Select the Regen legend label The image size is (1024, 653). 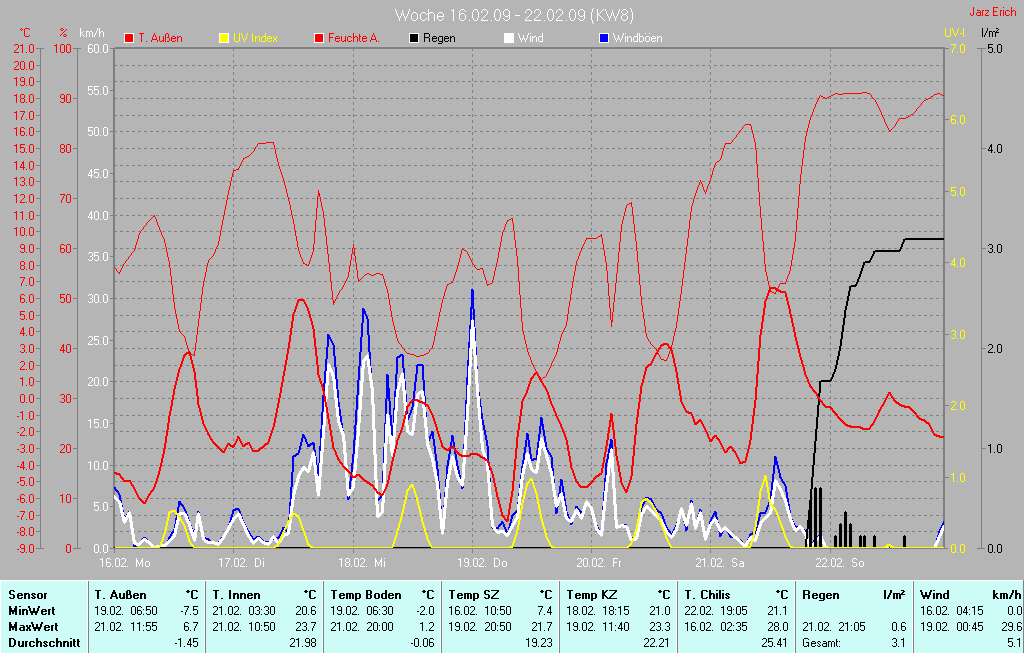[x=440, y=39]
